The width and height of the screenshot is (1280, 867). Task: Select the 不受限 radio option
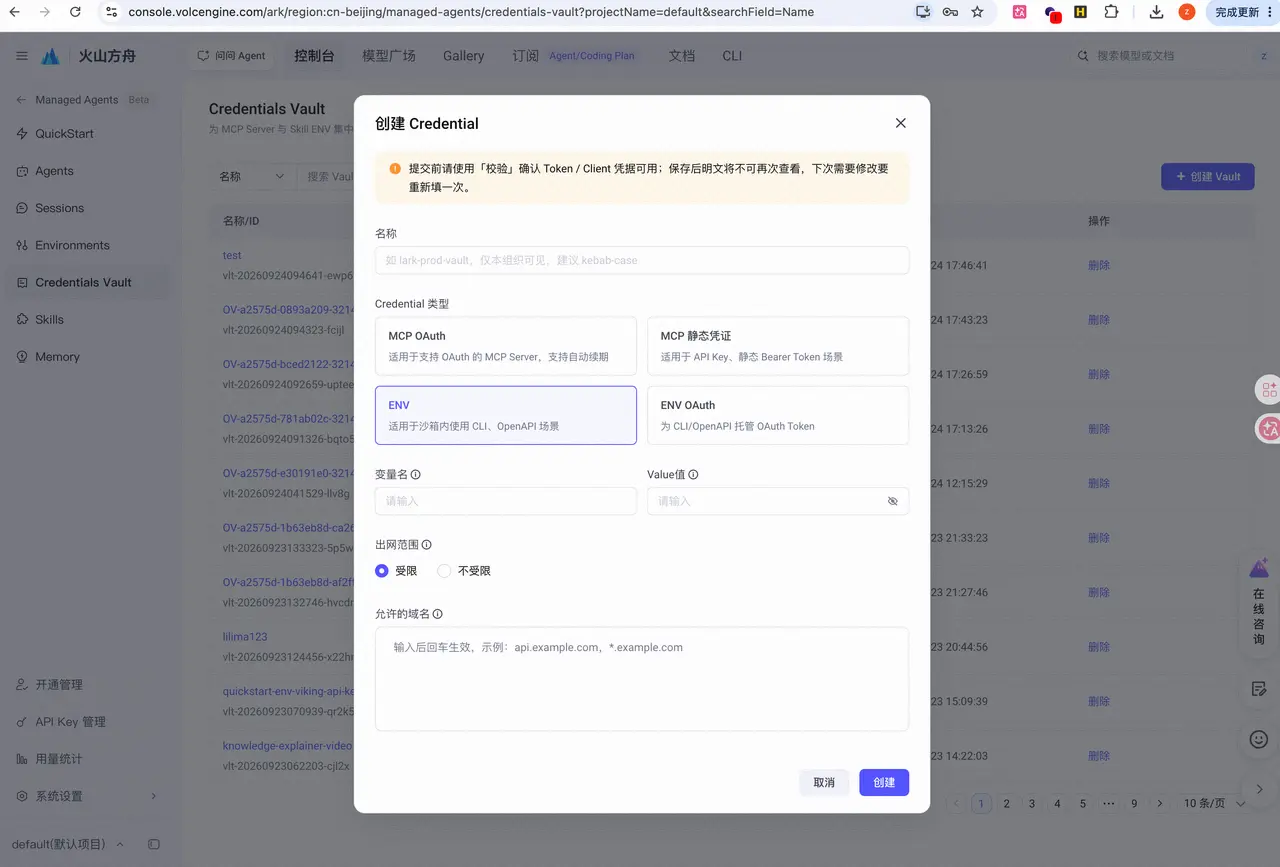point(464,571)
